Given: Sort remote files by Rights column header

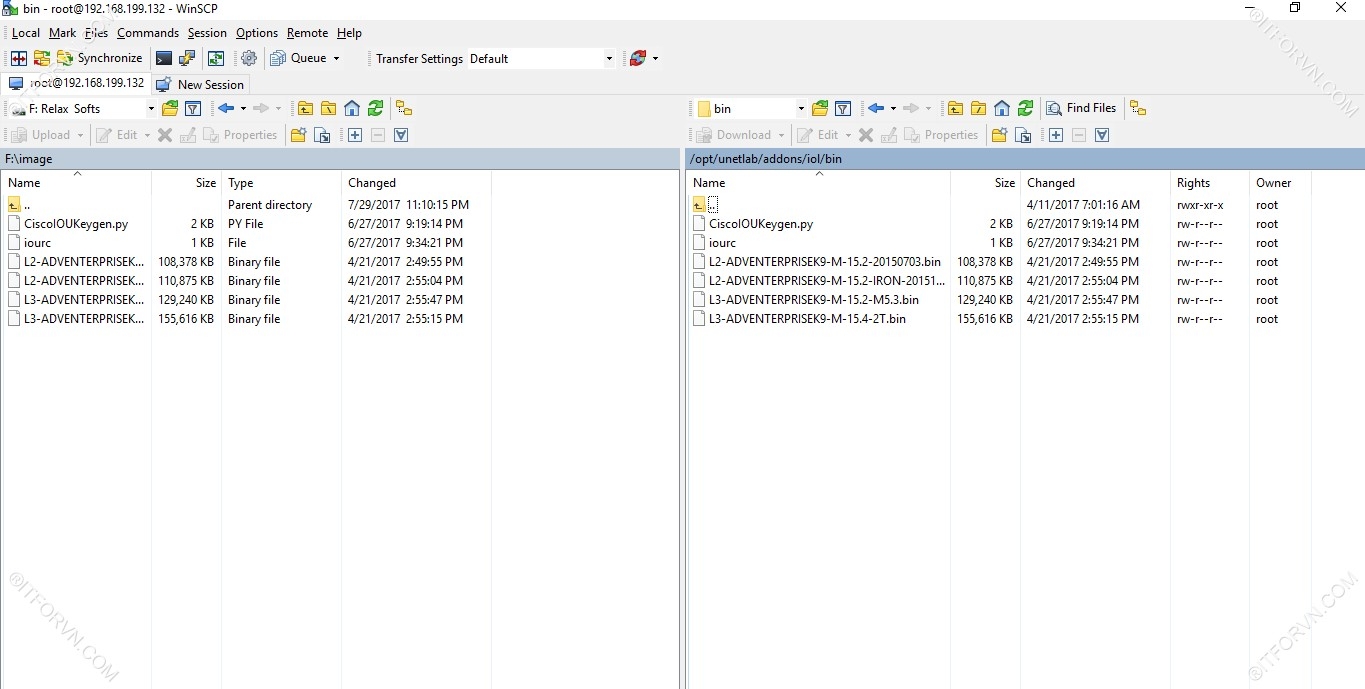Looking at the screenshot, I should click(x=1193, y=183).
